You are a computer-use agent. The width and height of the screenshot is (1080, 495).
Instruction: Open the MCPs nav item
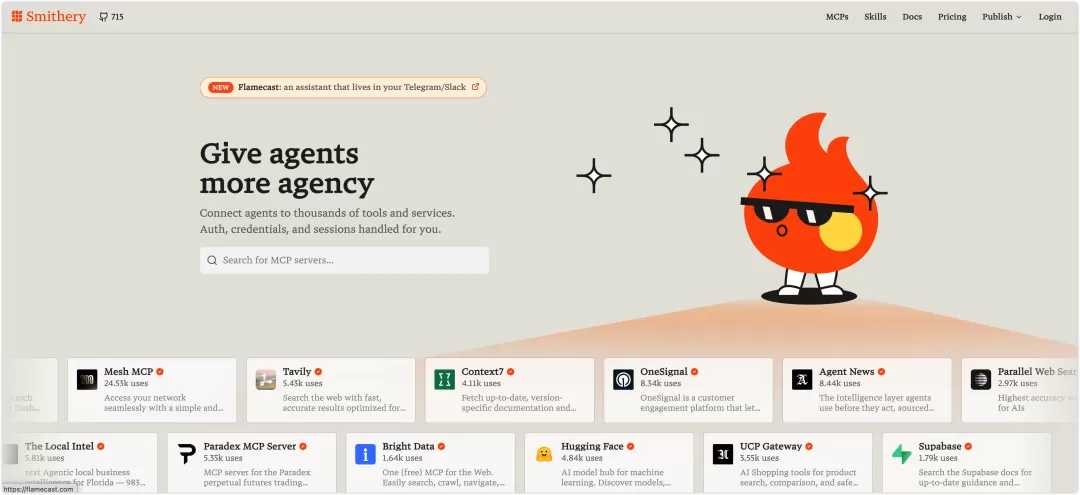pos(837,17)
